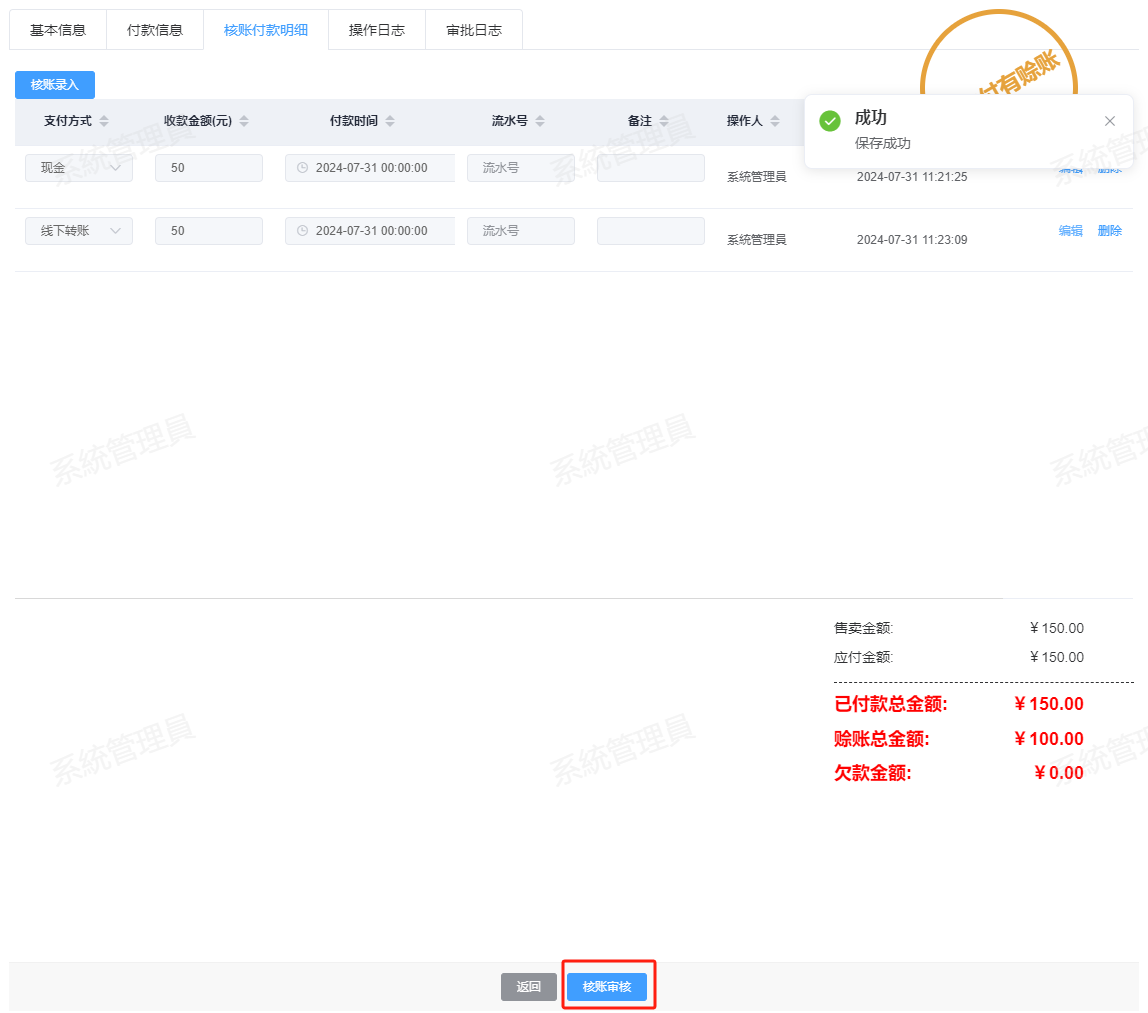Screen dimensions: 1148x1013
Task: Sort by 操作人 column sort icon
Action: point(775,121)
